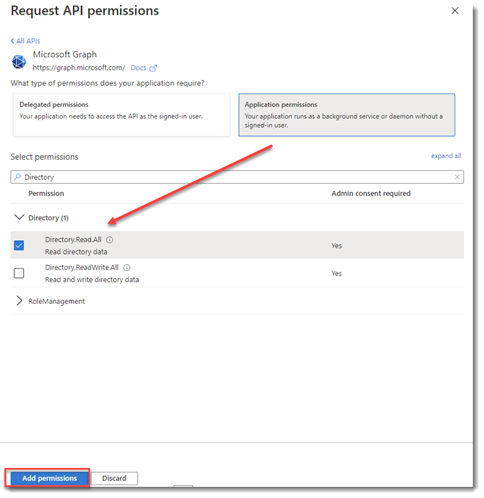Click the Read directory data description

coord(76,252)
